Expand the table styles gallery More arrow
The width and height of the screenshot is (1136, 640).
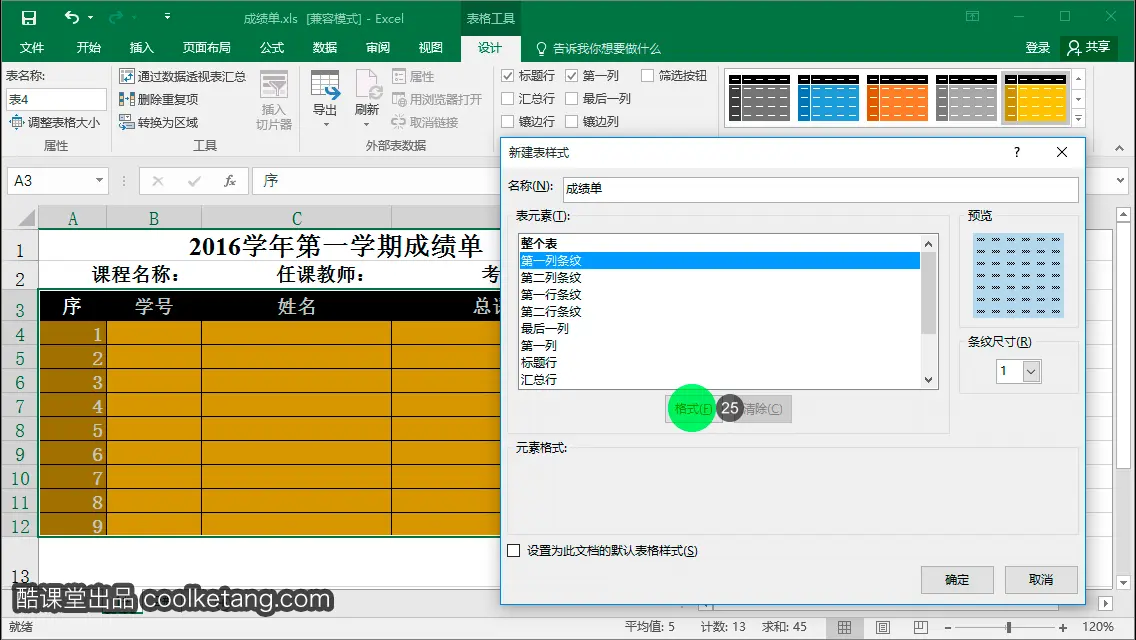click(1079, 118)
